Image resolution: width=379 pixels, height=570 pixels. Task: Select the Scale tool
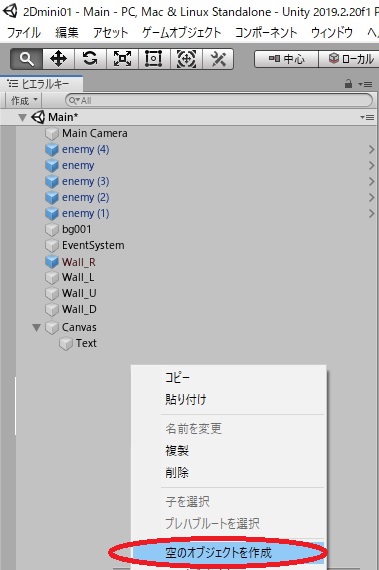coord(122,59)
